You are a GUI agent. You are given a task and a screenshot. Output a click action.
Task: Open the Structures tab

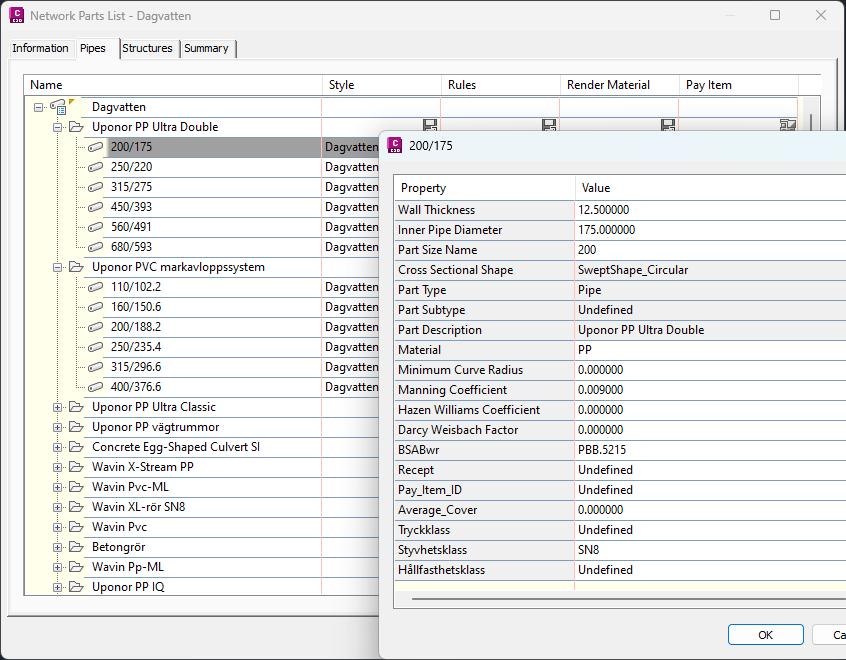coord(147,48)
